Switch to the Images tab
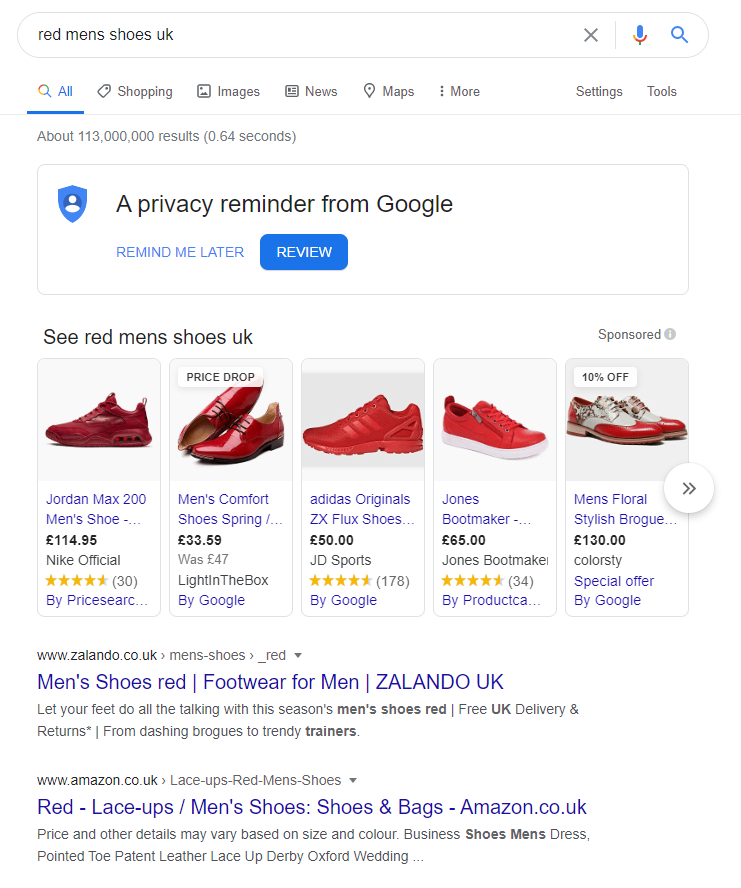 pyautogui.click(x=229, y=91)
